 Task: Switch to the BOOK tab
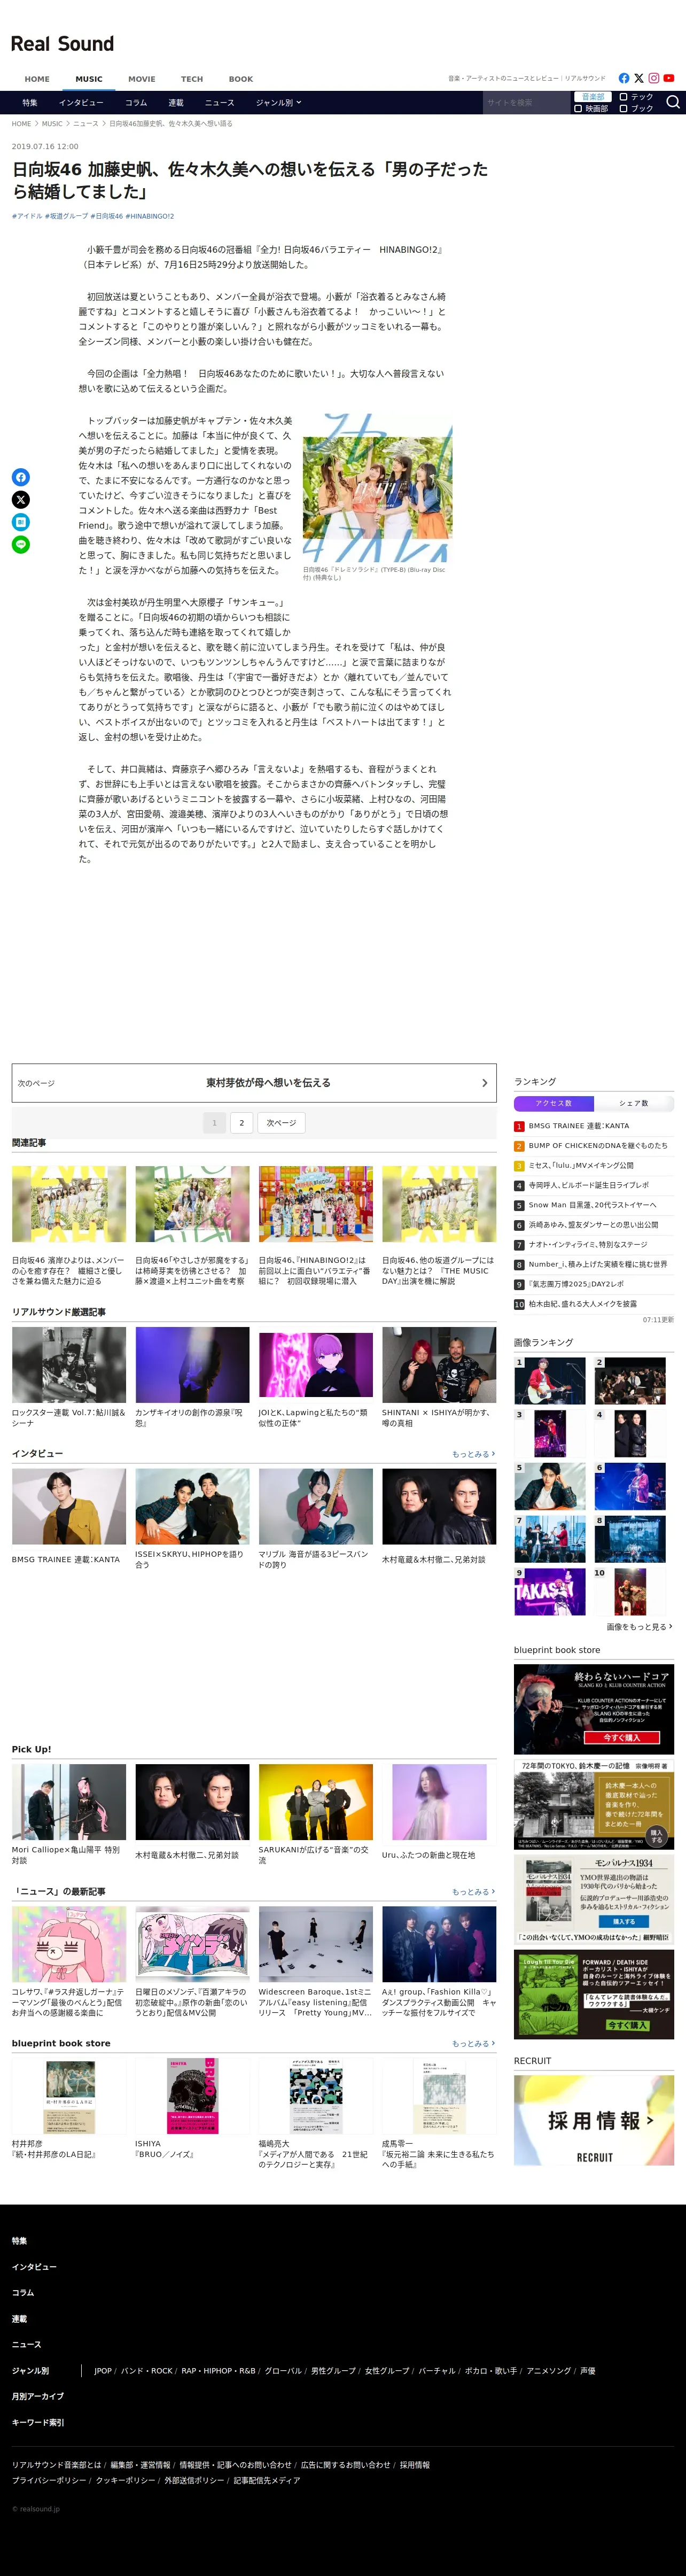pos(241,79)
